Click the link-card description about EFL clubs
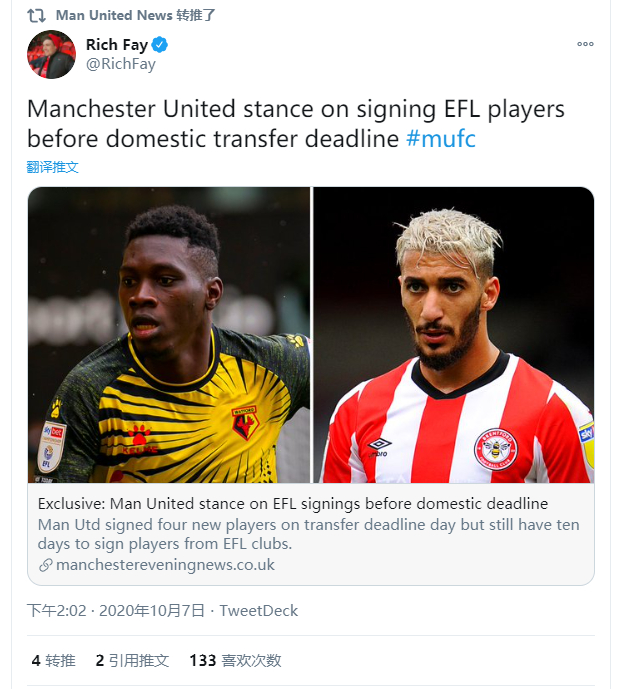This screenshot has height=689, width=641. pos(308,534)
